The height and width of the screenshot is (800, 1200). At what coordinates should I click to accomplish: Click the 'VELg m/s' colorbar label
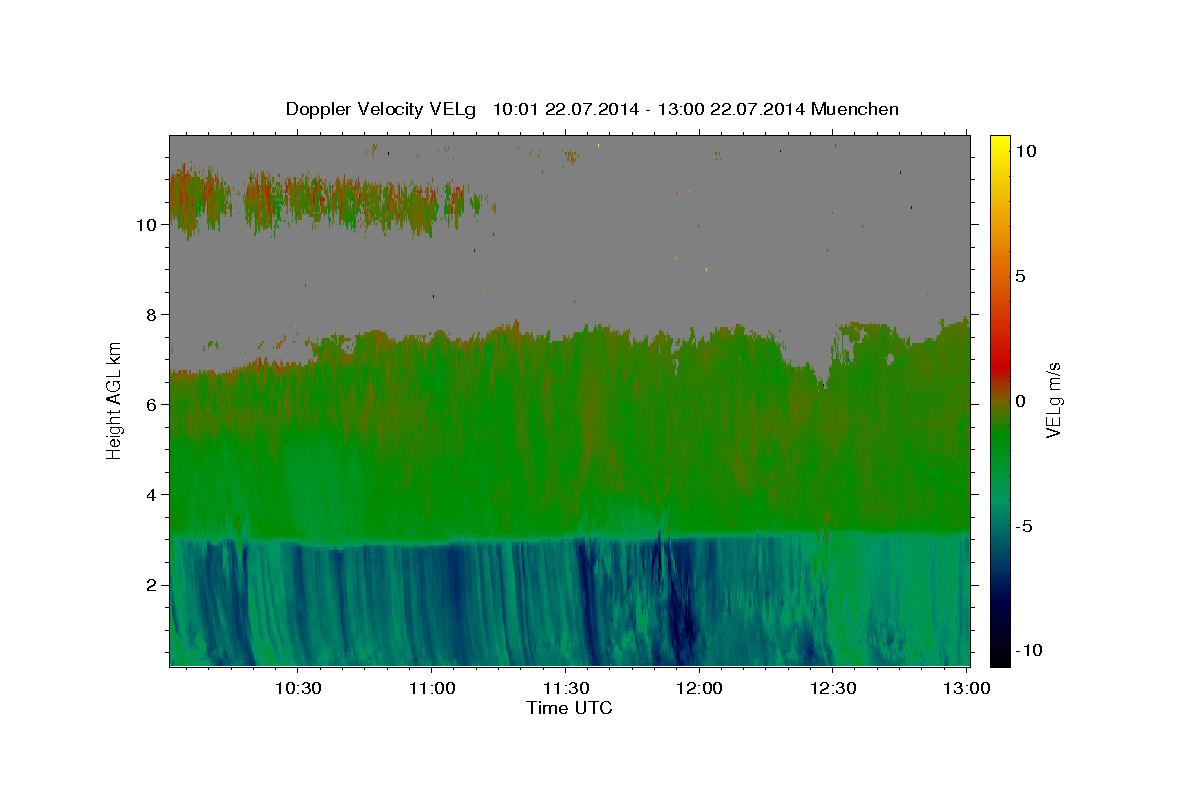(1053, 400)
